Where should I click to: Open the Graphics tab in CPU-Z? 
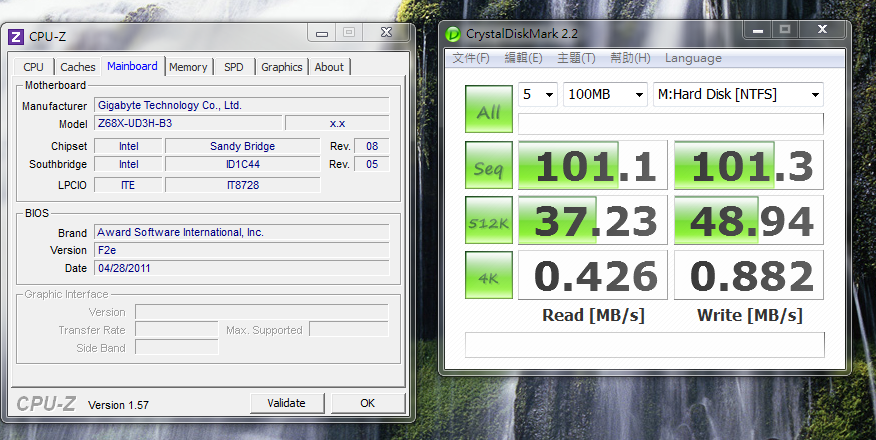coord(282,67)
